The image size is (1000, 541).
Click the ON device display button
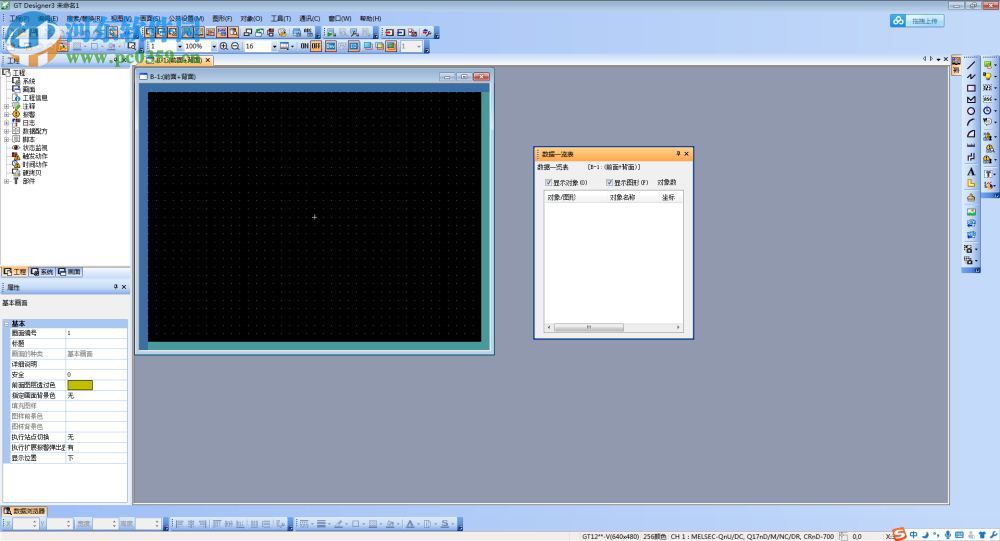tap(305, 46)
